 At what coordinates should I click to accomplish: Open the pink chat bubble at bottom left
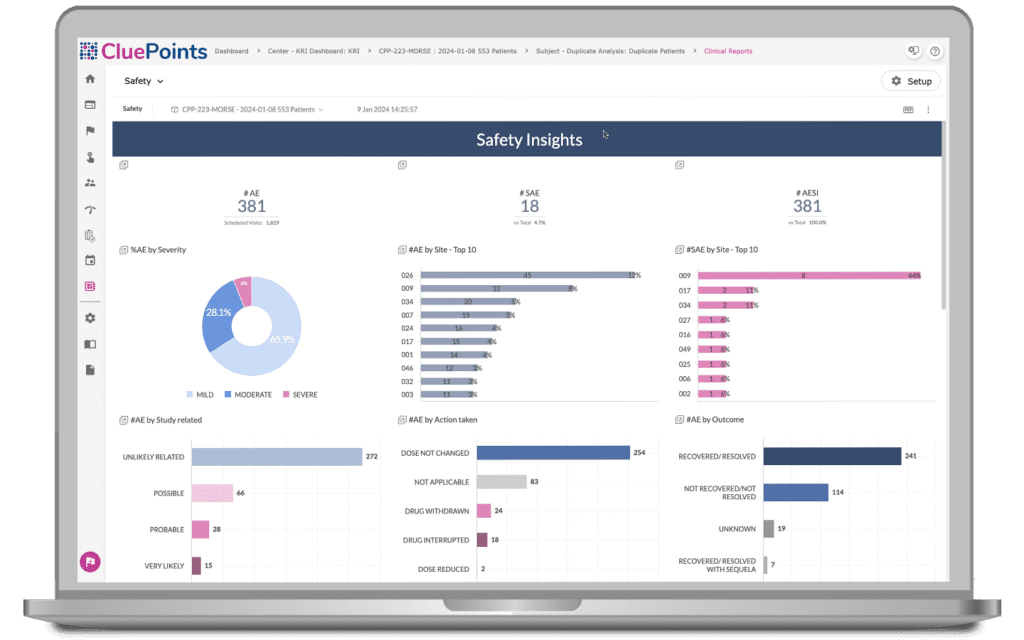coord(90,562)
